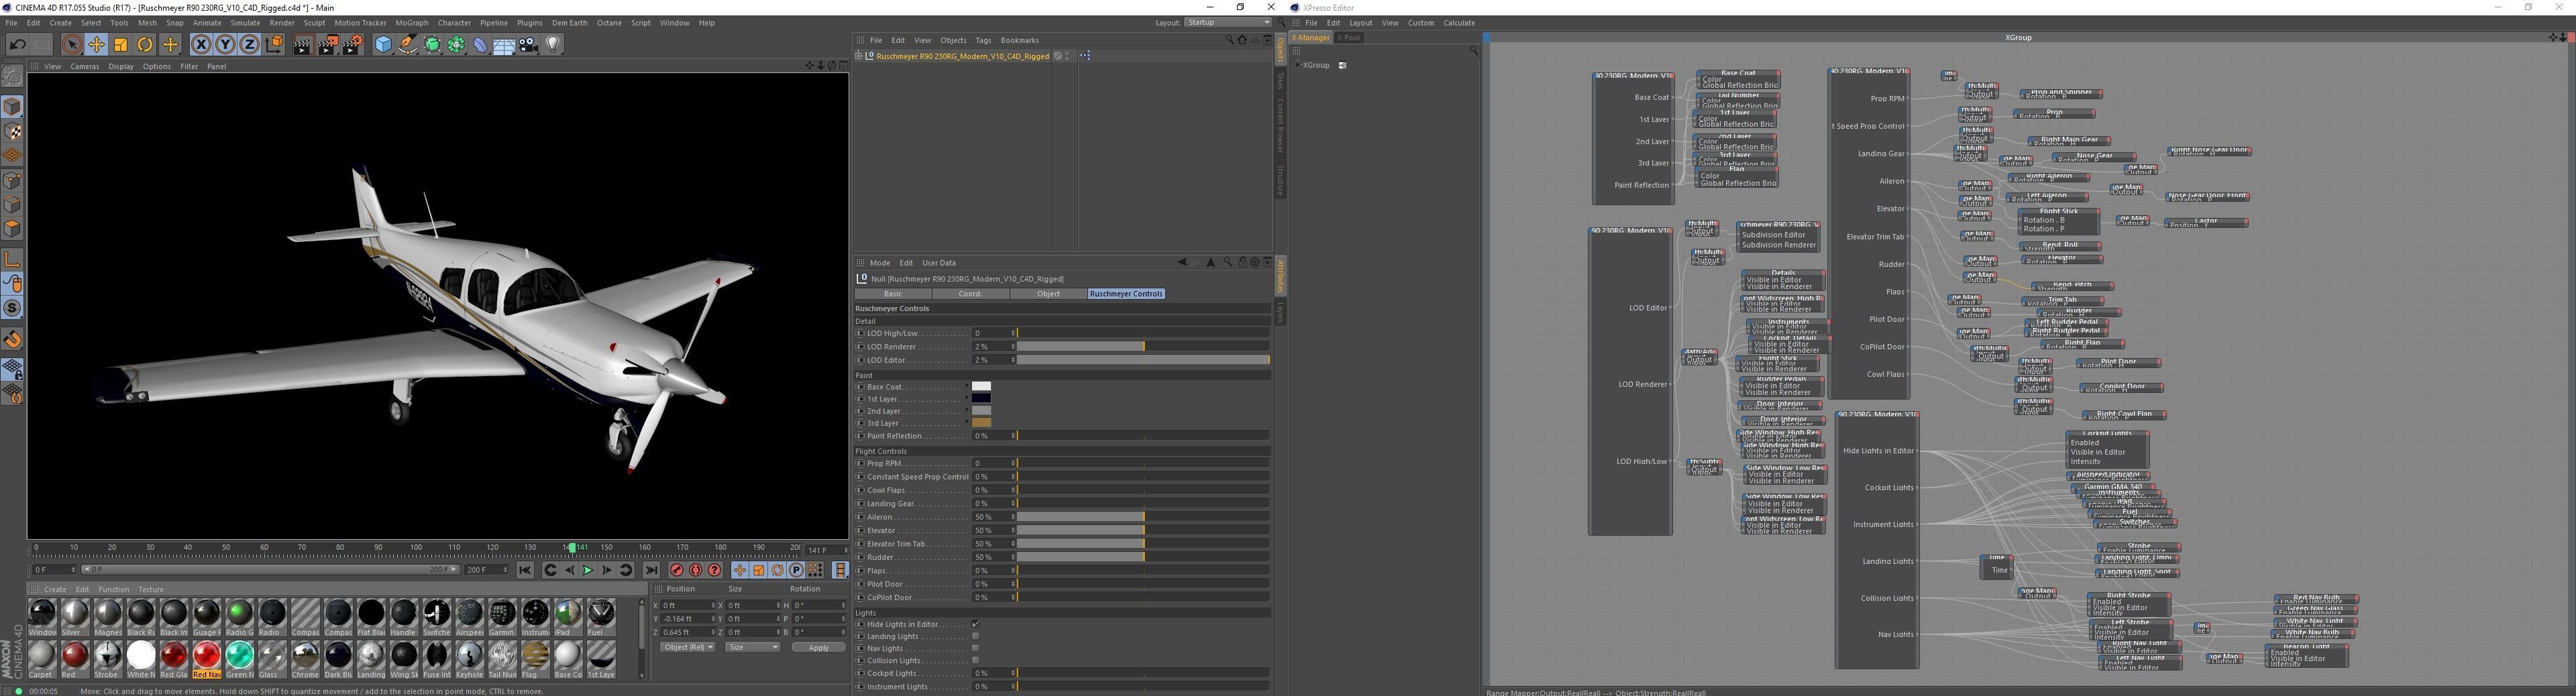This screenshot has width=2576, height=696.
Task: Click the Record Active Objects keyframe button
Action: pyautogui.click(x=677, y=570)
